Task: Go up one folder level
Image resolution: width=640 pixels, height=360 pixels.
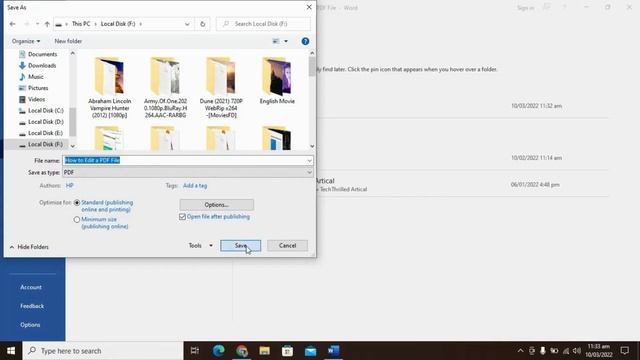Action: click(x=47, y=24)
